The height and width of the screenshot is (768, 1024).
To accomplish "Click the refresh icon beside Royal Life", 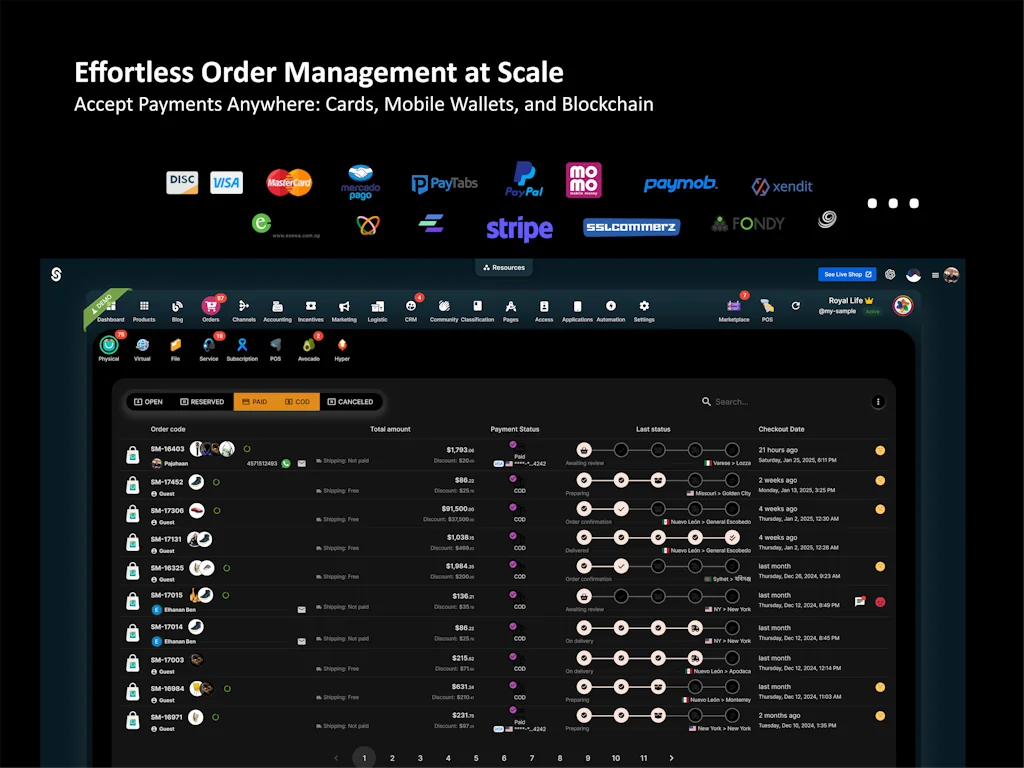I will tap(795, 305).
